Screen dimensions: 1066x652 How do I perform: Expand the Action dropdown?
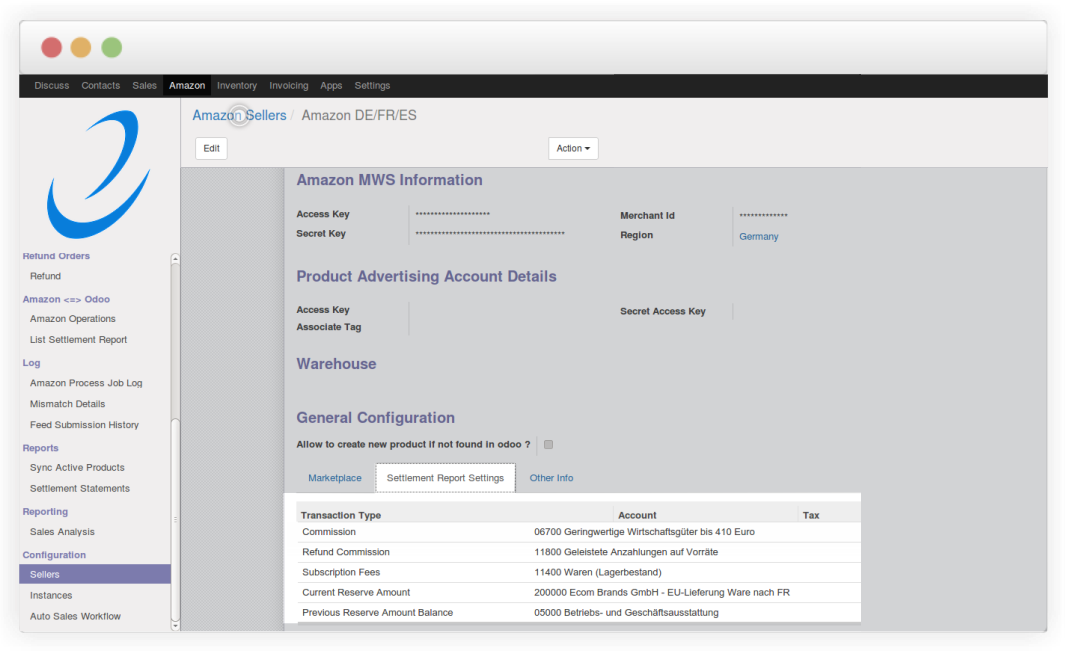(573, 148)
